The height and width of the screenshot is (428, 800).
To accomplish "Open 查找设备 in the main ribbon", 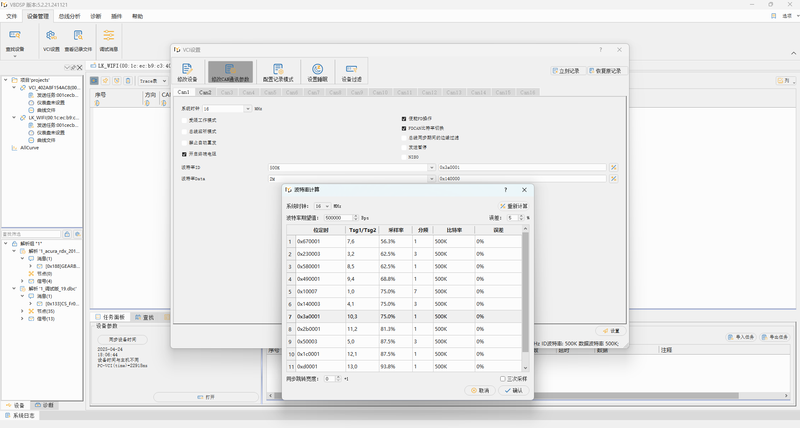I will point(15,41).
